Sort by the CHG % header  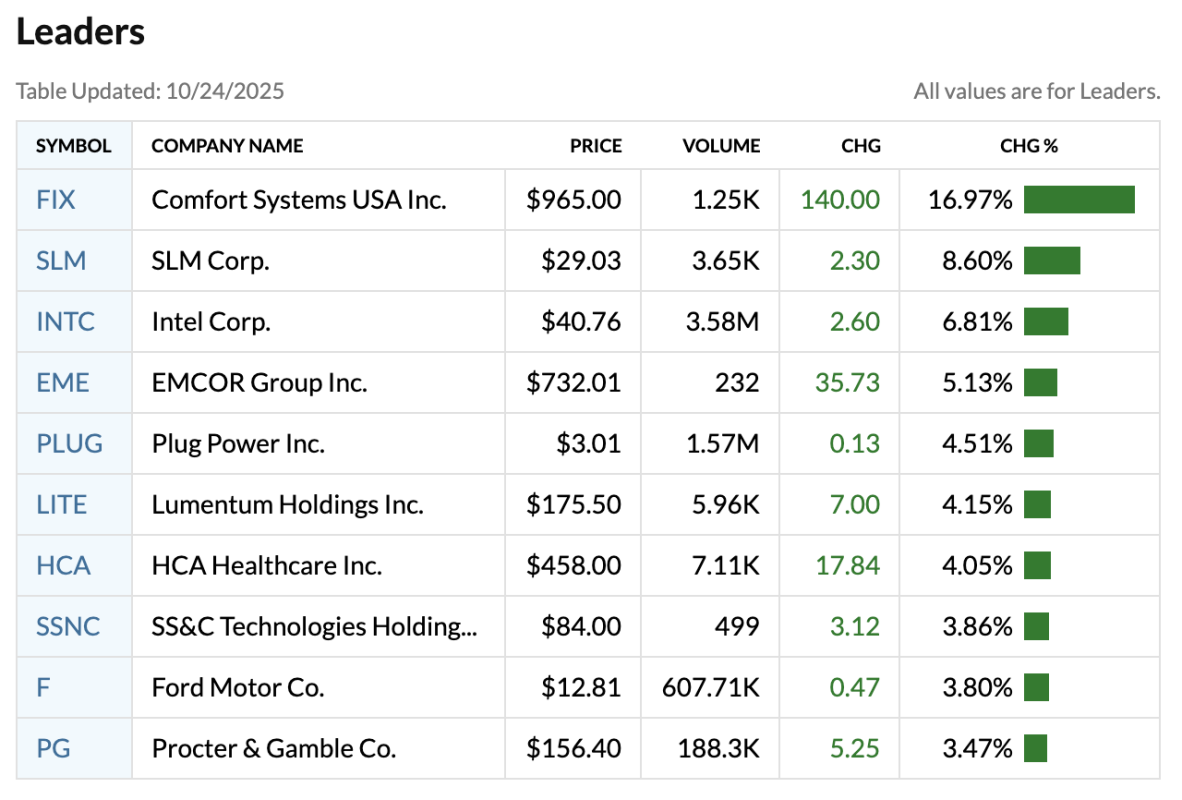point(1029,146)
